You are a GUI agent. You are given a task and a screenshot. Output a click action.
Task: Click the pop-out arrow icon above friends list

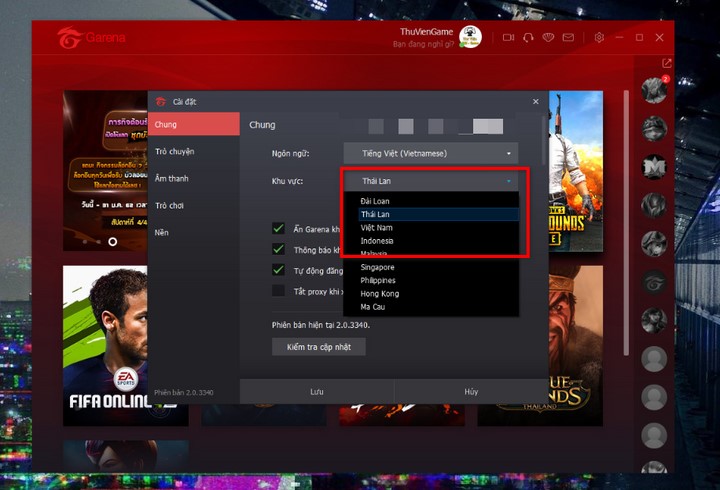[667, 63]
